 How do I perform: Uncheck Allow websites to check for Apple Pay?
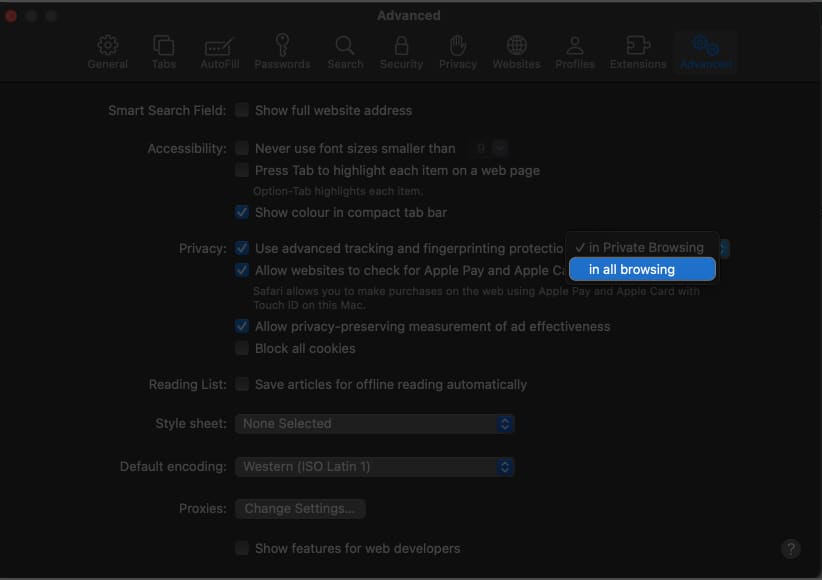242,270
